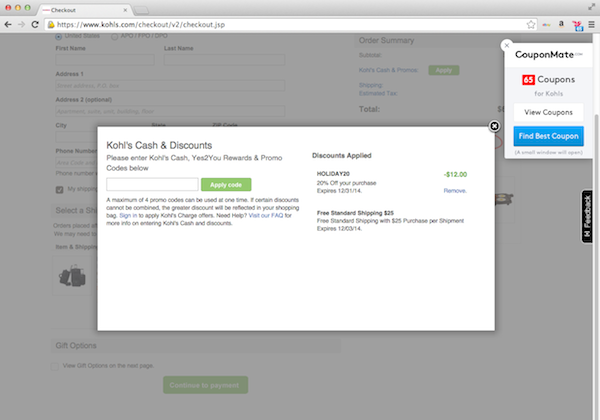Toggle fullscreen with the window corner arrow icon
This screenshot has height=420, width=600.
click(592, 7)
